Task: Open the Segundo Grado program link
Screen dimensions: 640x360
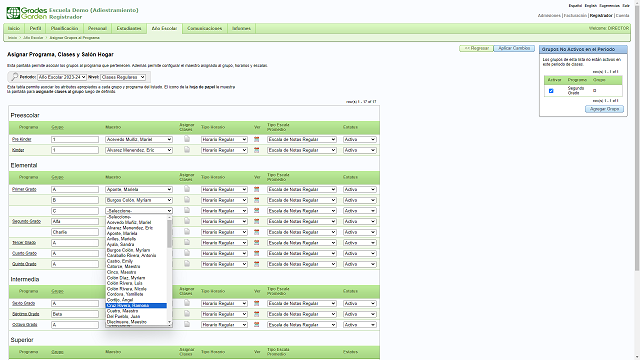Action: (x=27, y=221)
